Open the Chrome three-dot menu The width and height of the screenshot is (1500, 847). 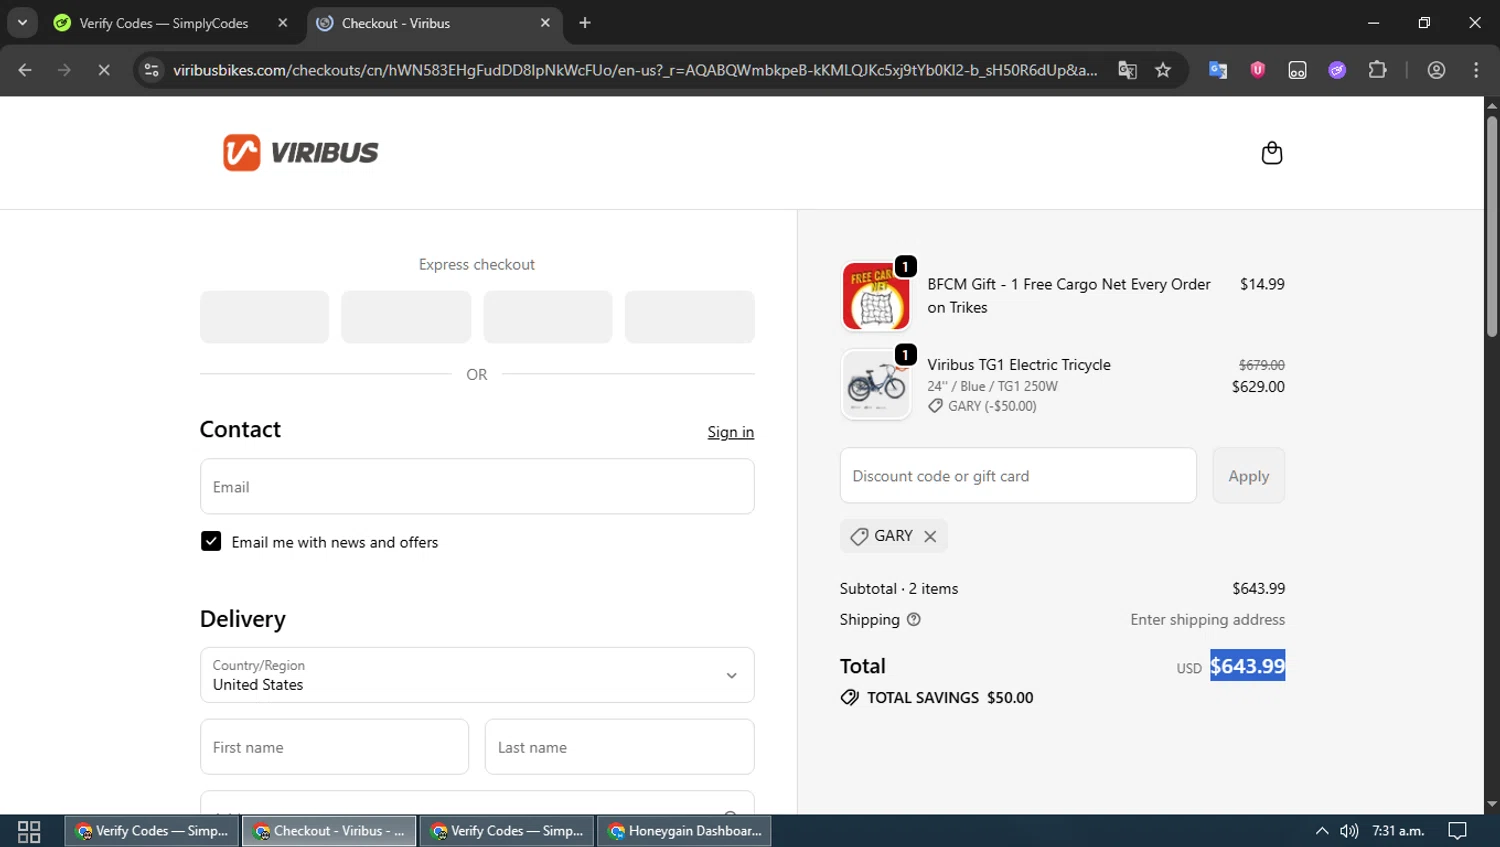click(1476, 70)
